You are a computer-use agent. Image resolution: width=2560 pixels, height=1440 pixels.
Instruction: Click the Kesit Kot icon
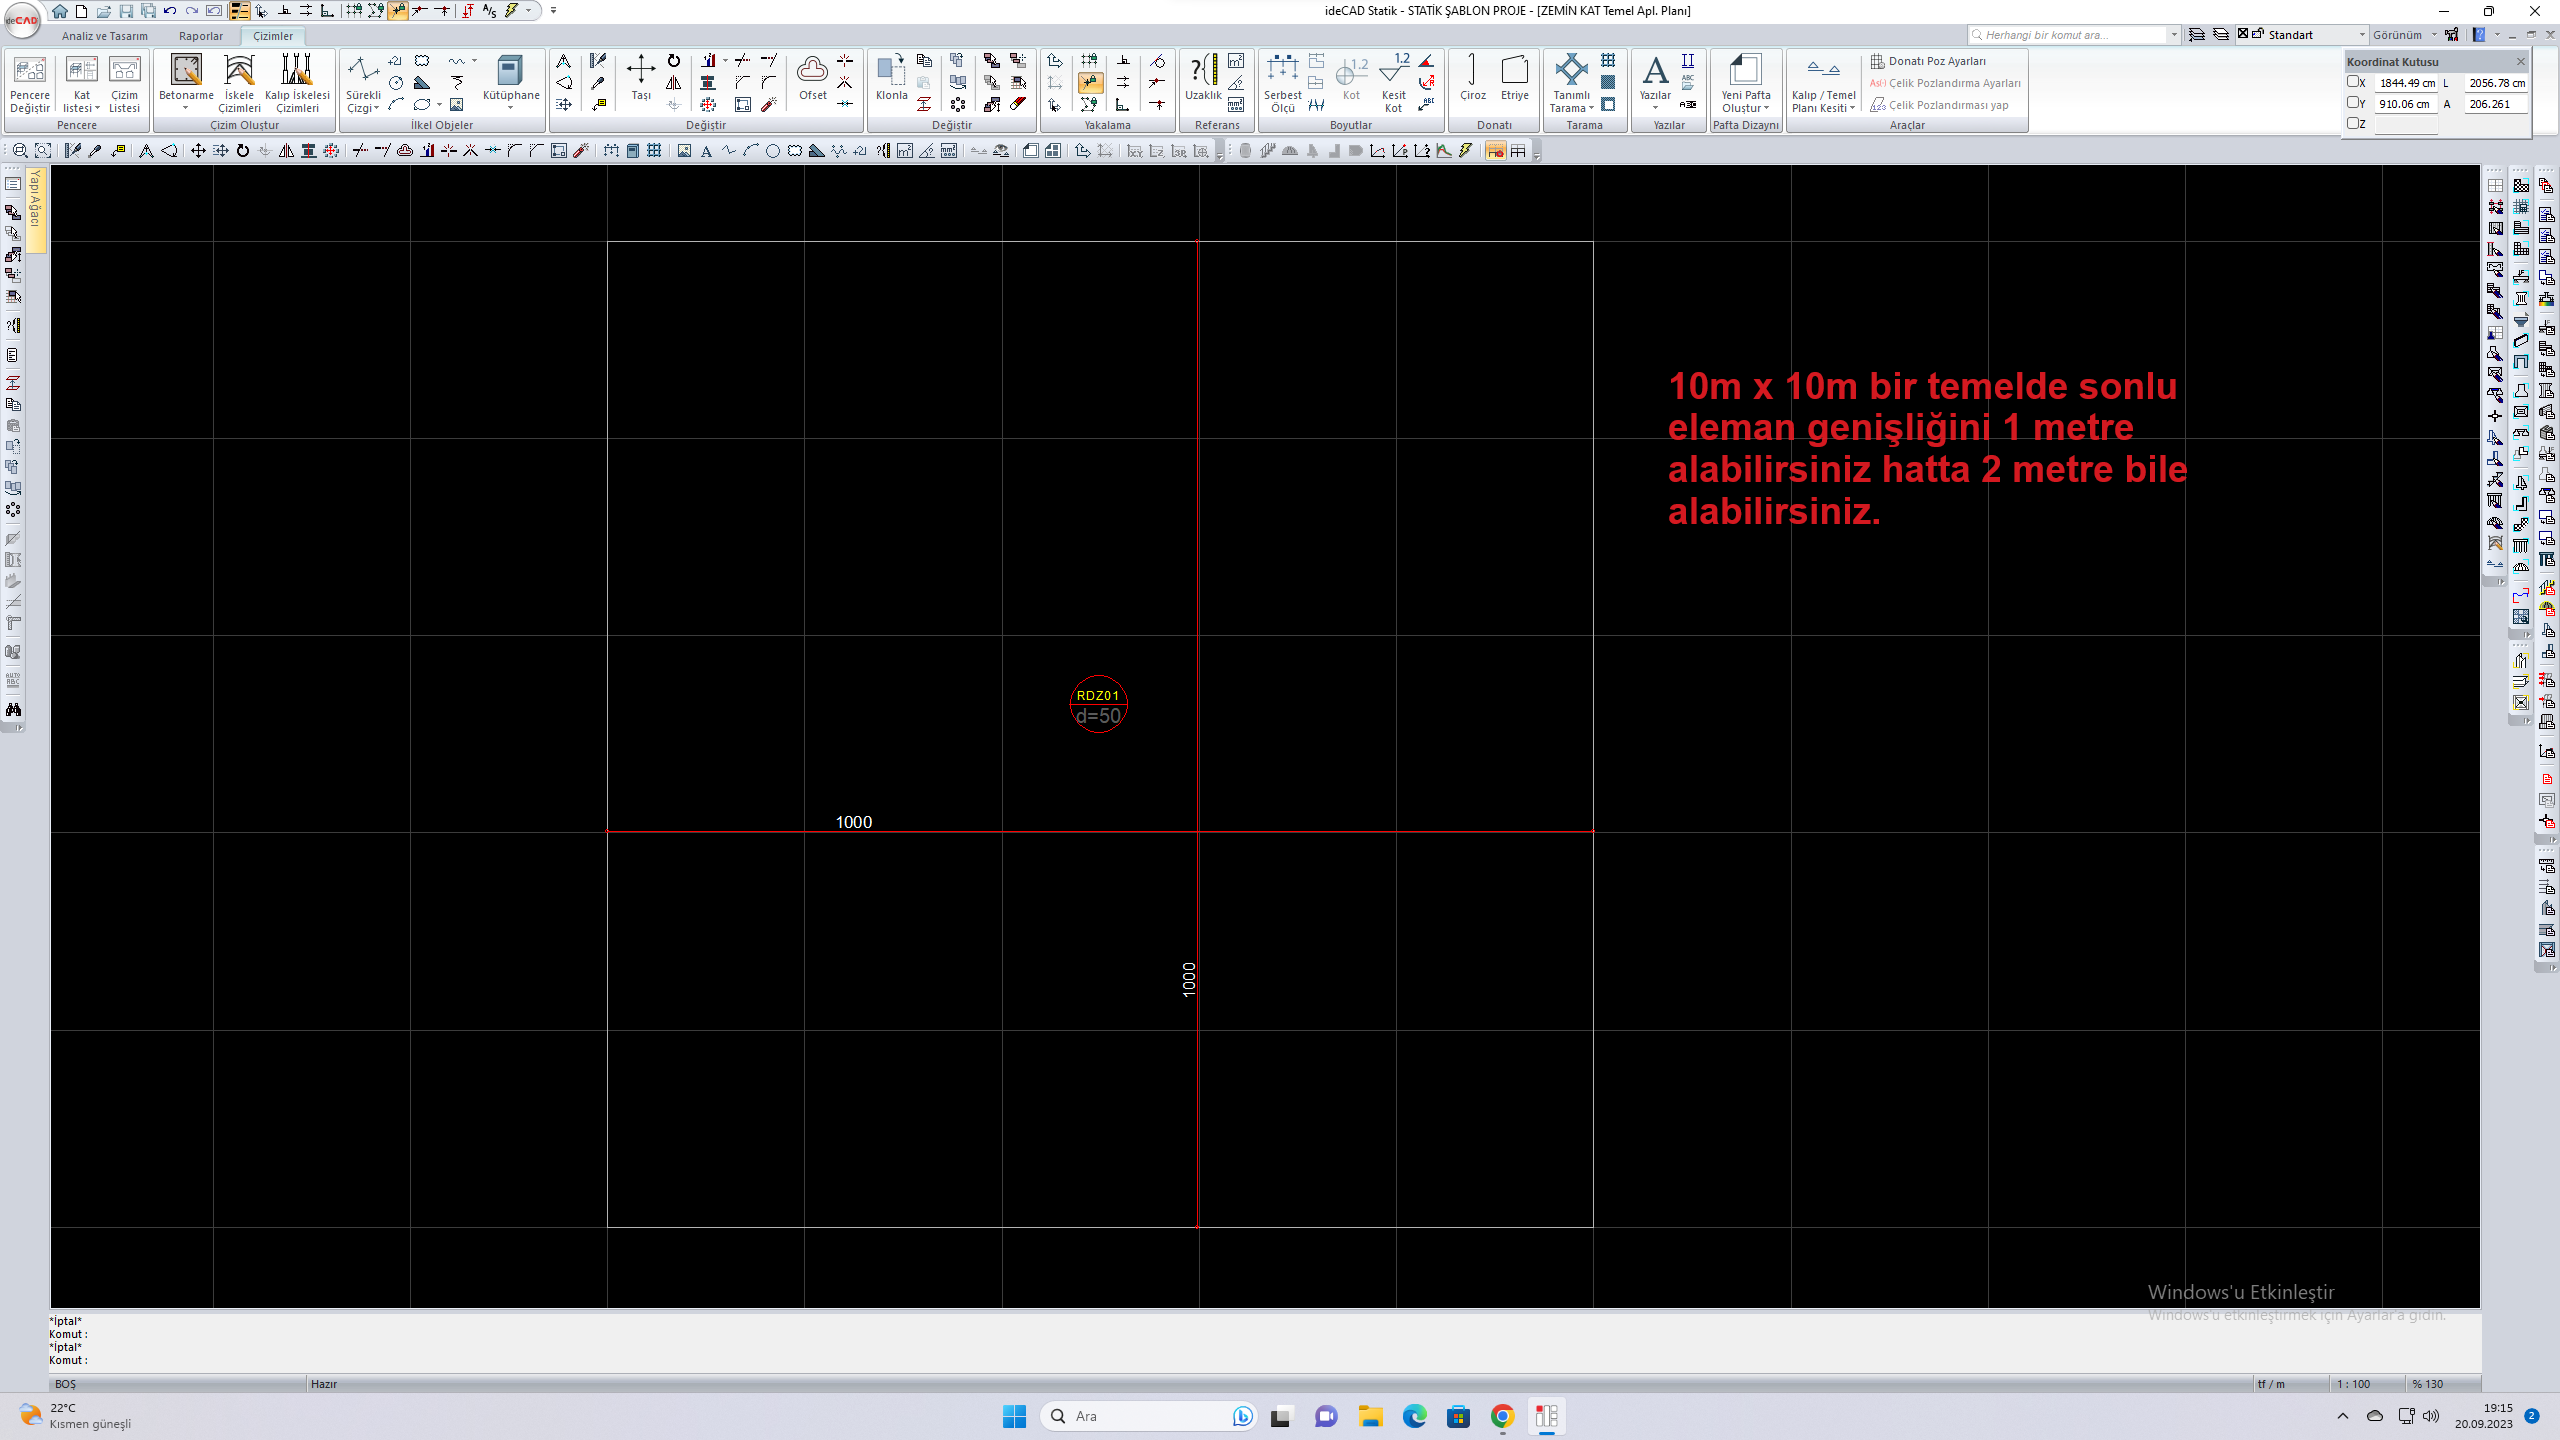1393,83
